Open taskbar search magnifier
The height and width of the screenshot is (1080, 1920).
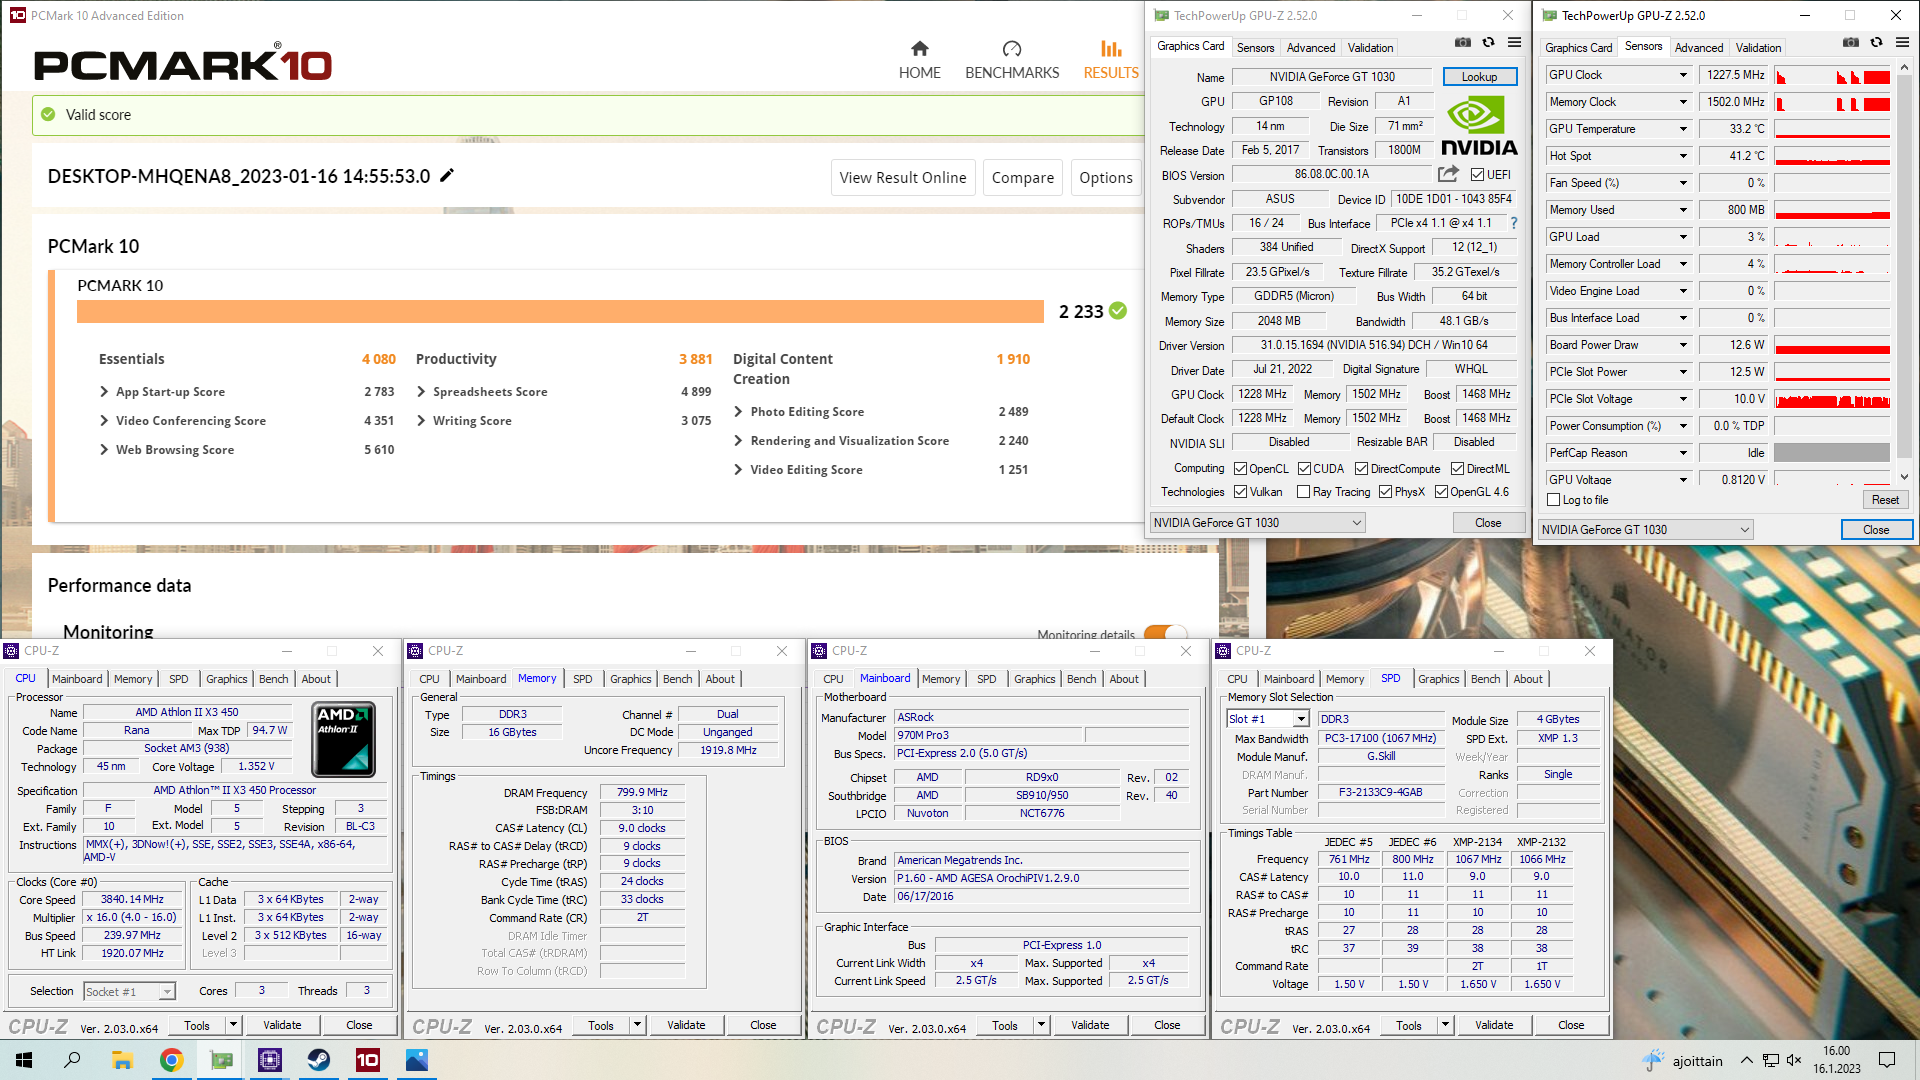pos(72,1060)
